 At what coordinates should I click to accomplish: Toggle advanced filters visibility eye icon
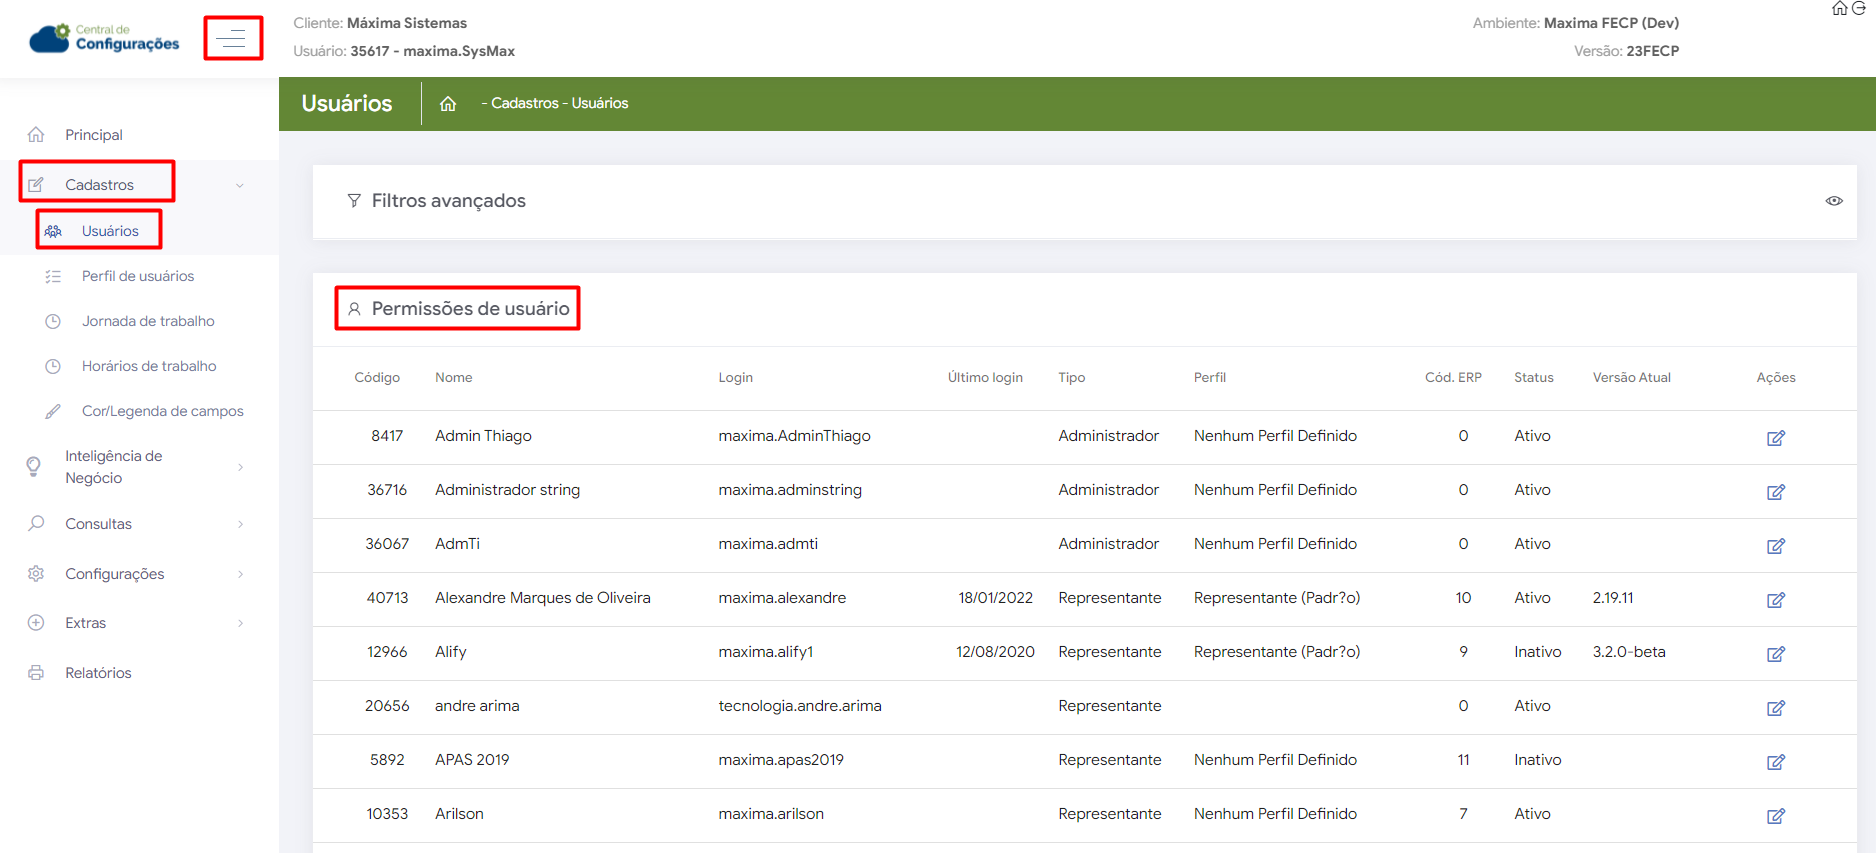click(1833, 201)
